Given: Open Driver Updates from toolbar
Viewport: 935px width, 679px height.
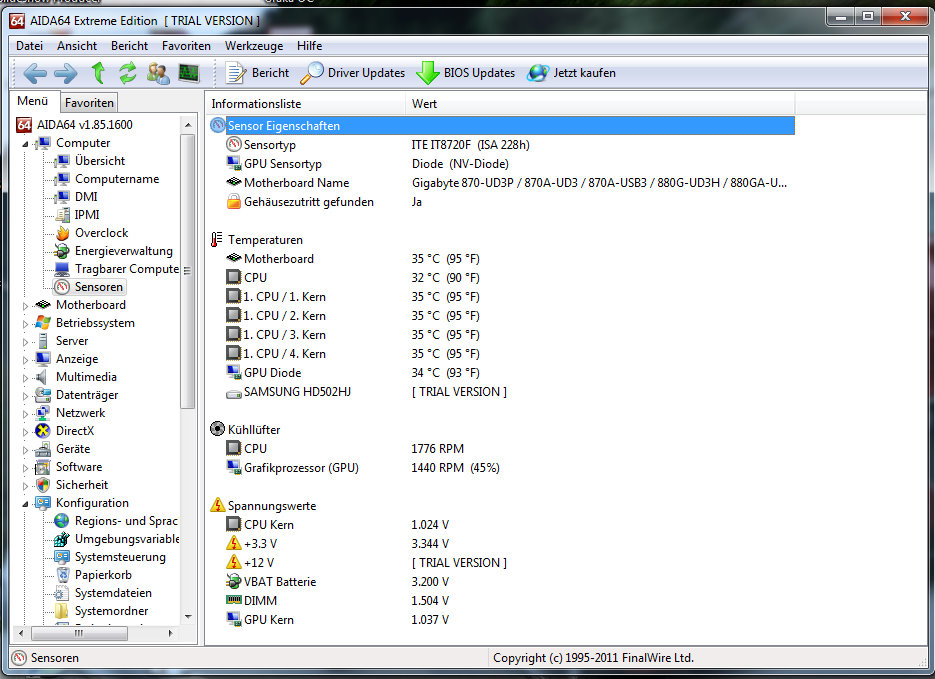Looking at the screenshot, I should 352,73.
